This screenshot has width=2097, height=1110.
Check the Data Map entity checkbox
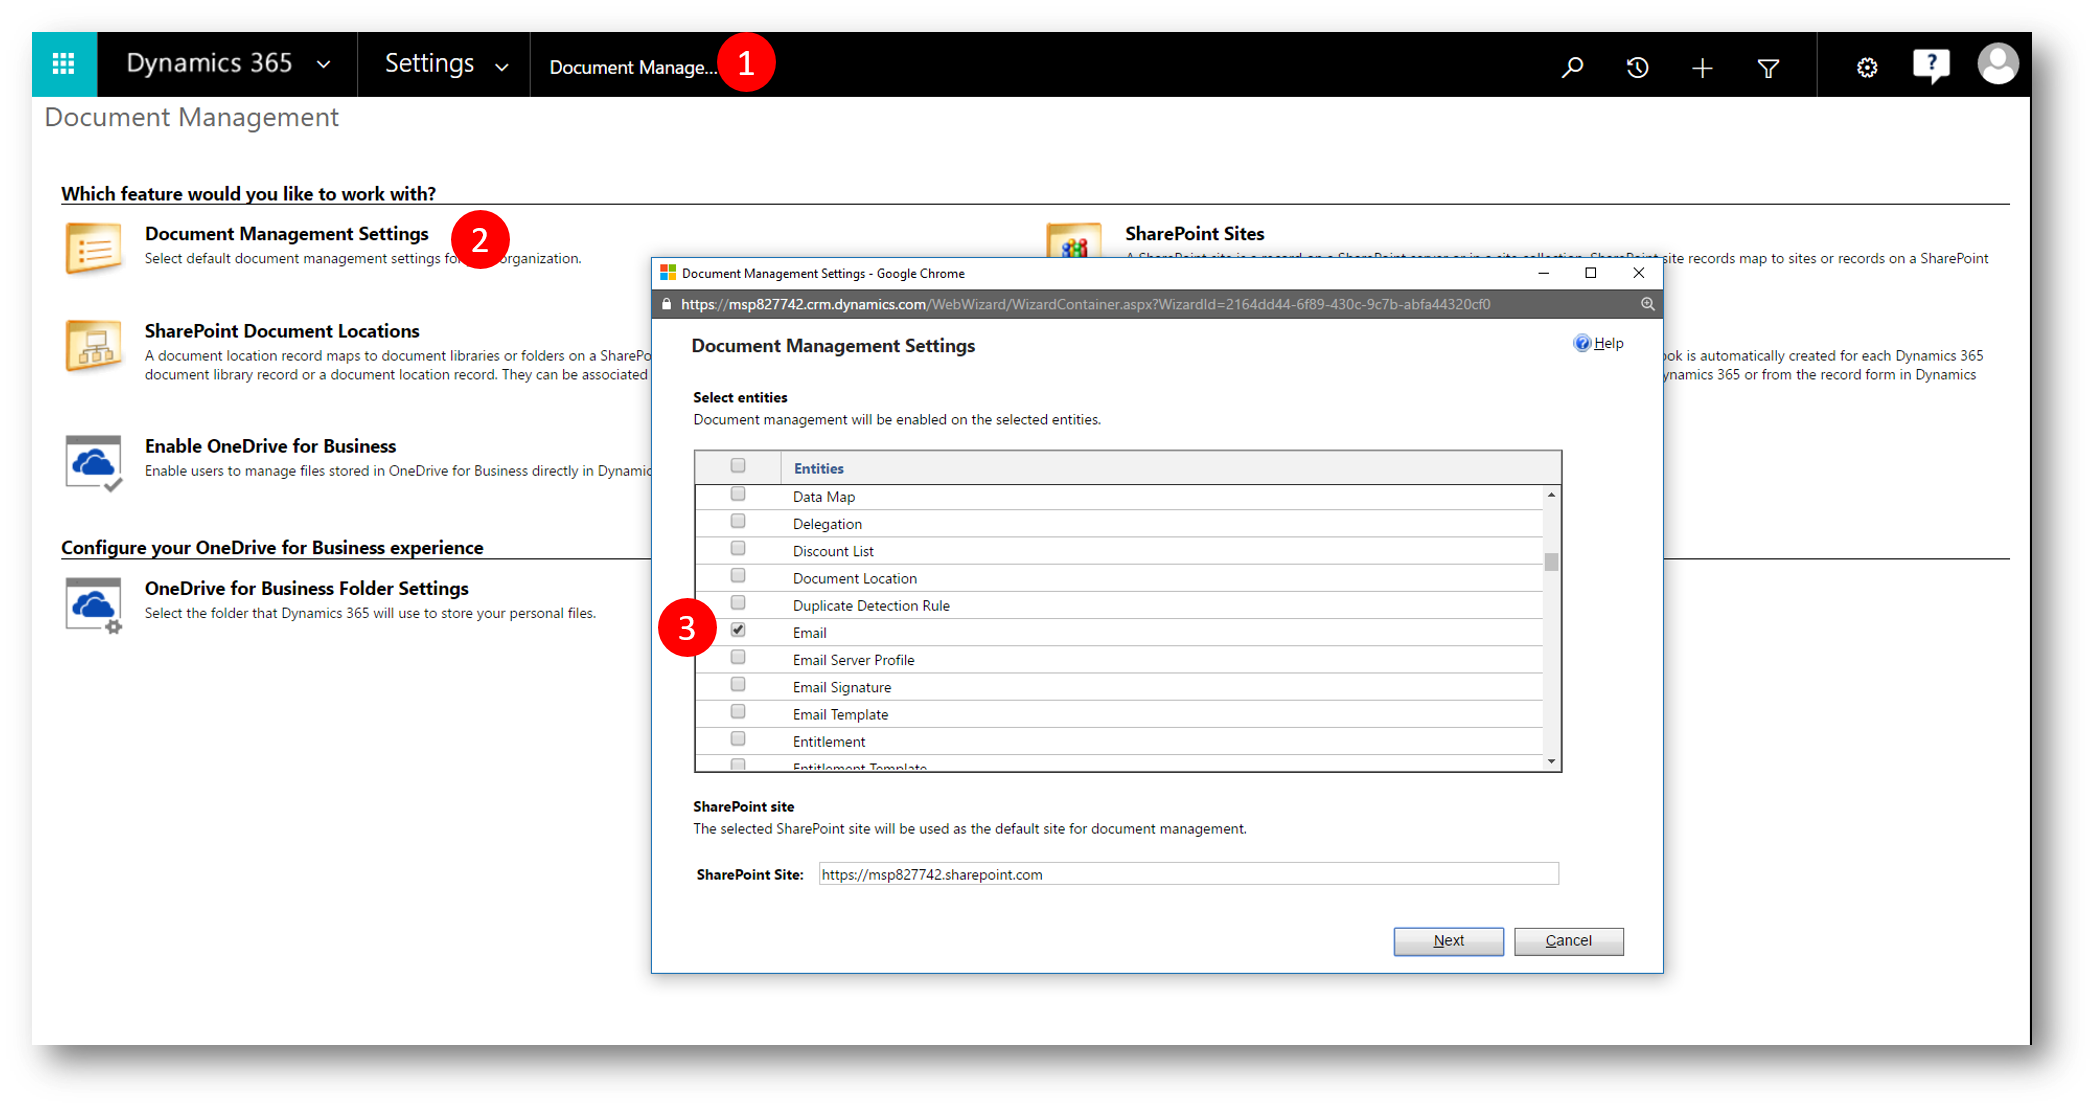click(x=738, y=494)
